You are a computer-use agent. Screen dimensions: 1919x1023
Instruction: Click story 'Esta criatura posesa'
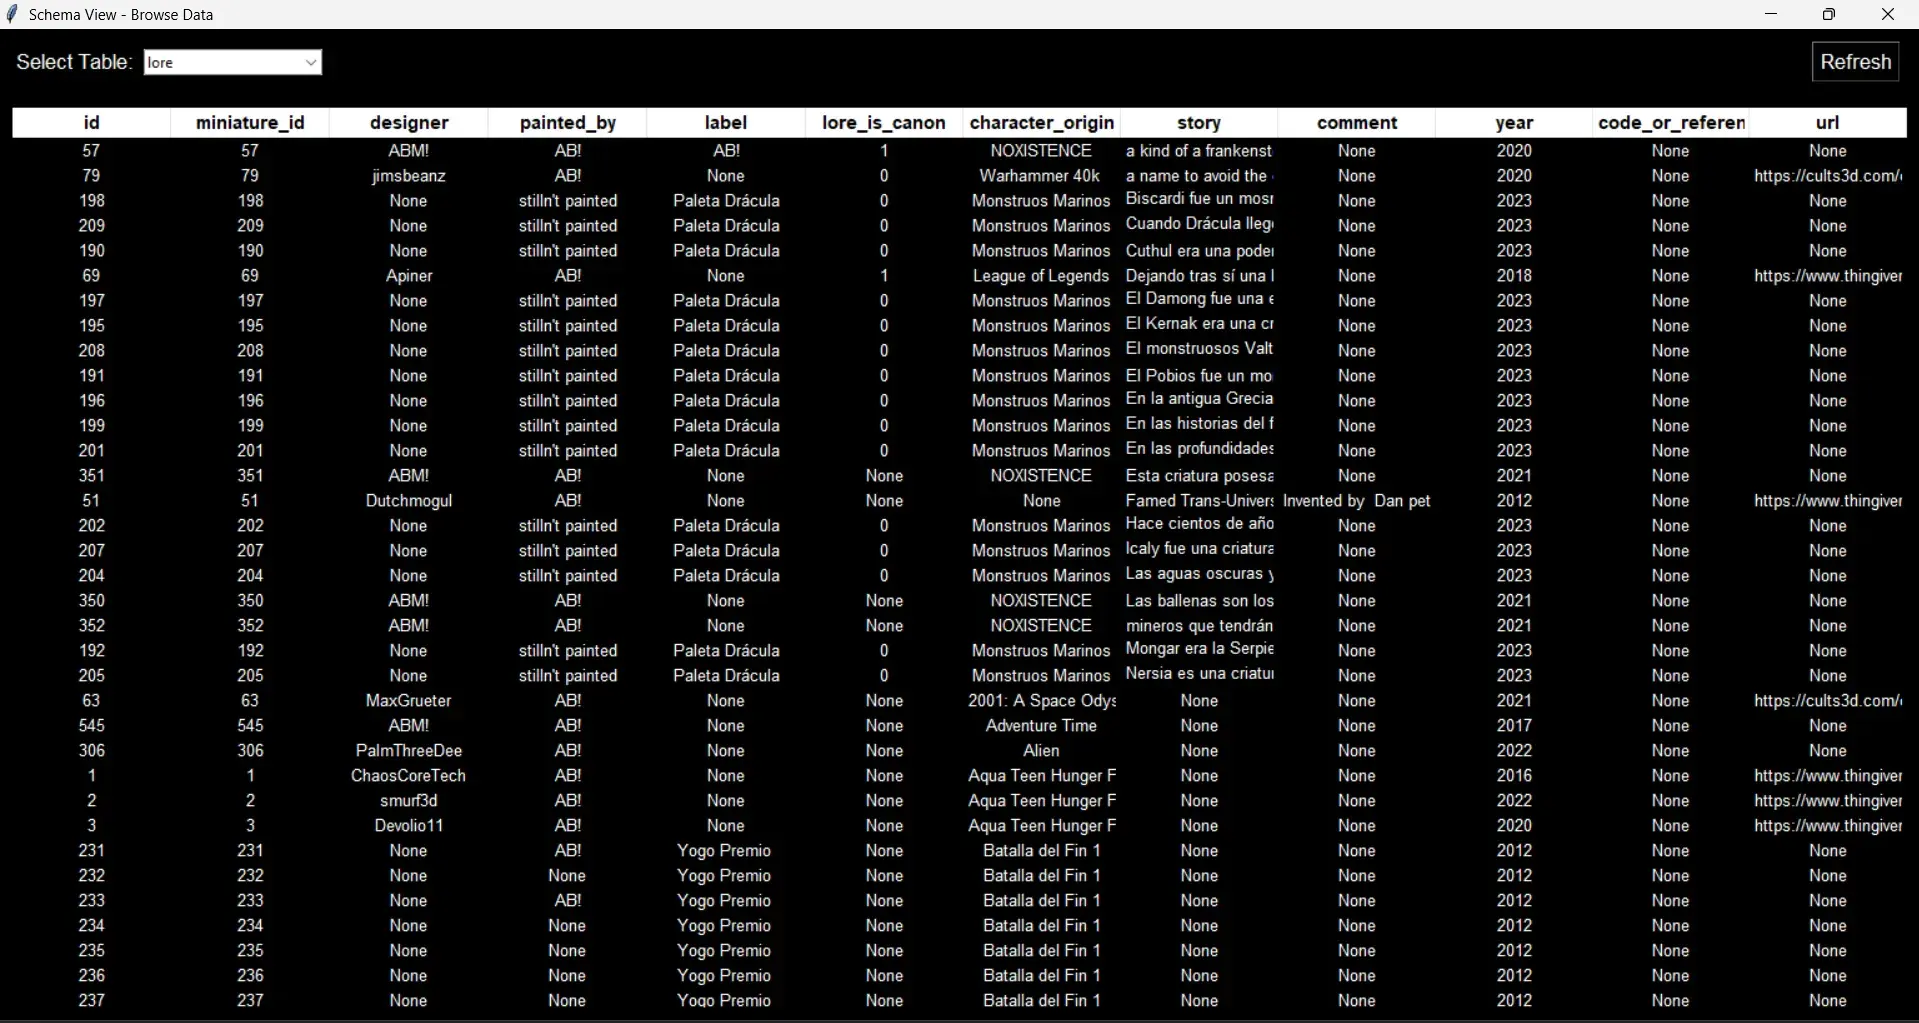point(1199,476)
